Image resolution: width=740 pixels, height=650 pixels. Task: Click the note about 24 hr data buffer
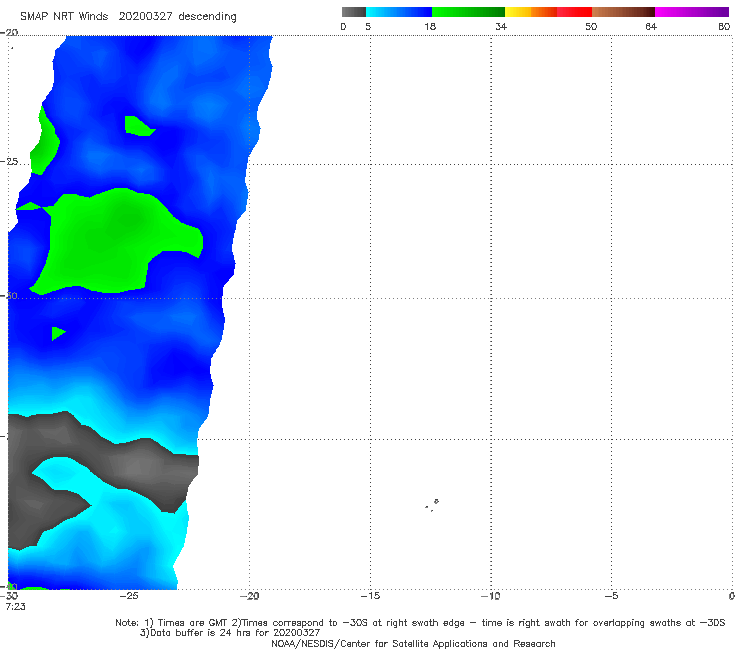pos(230,633)
